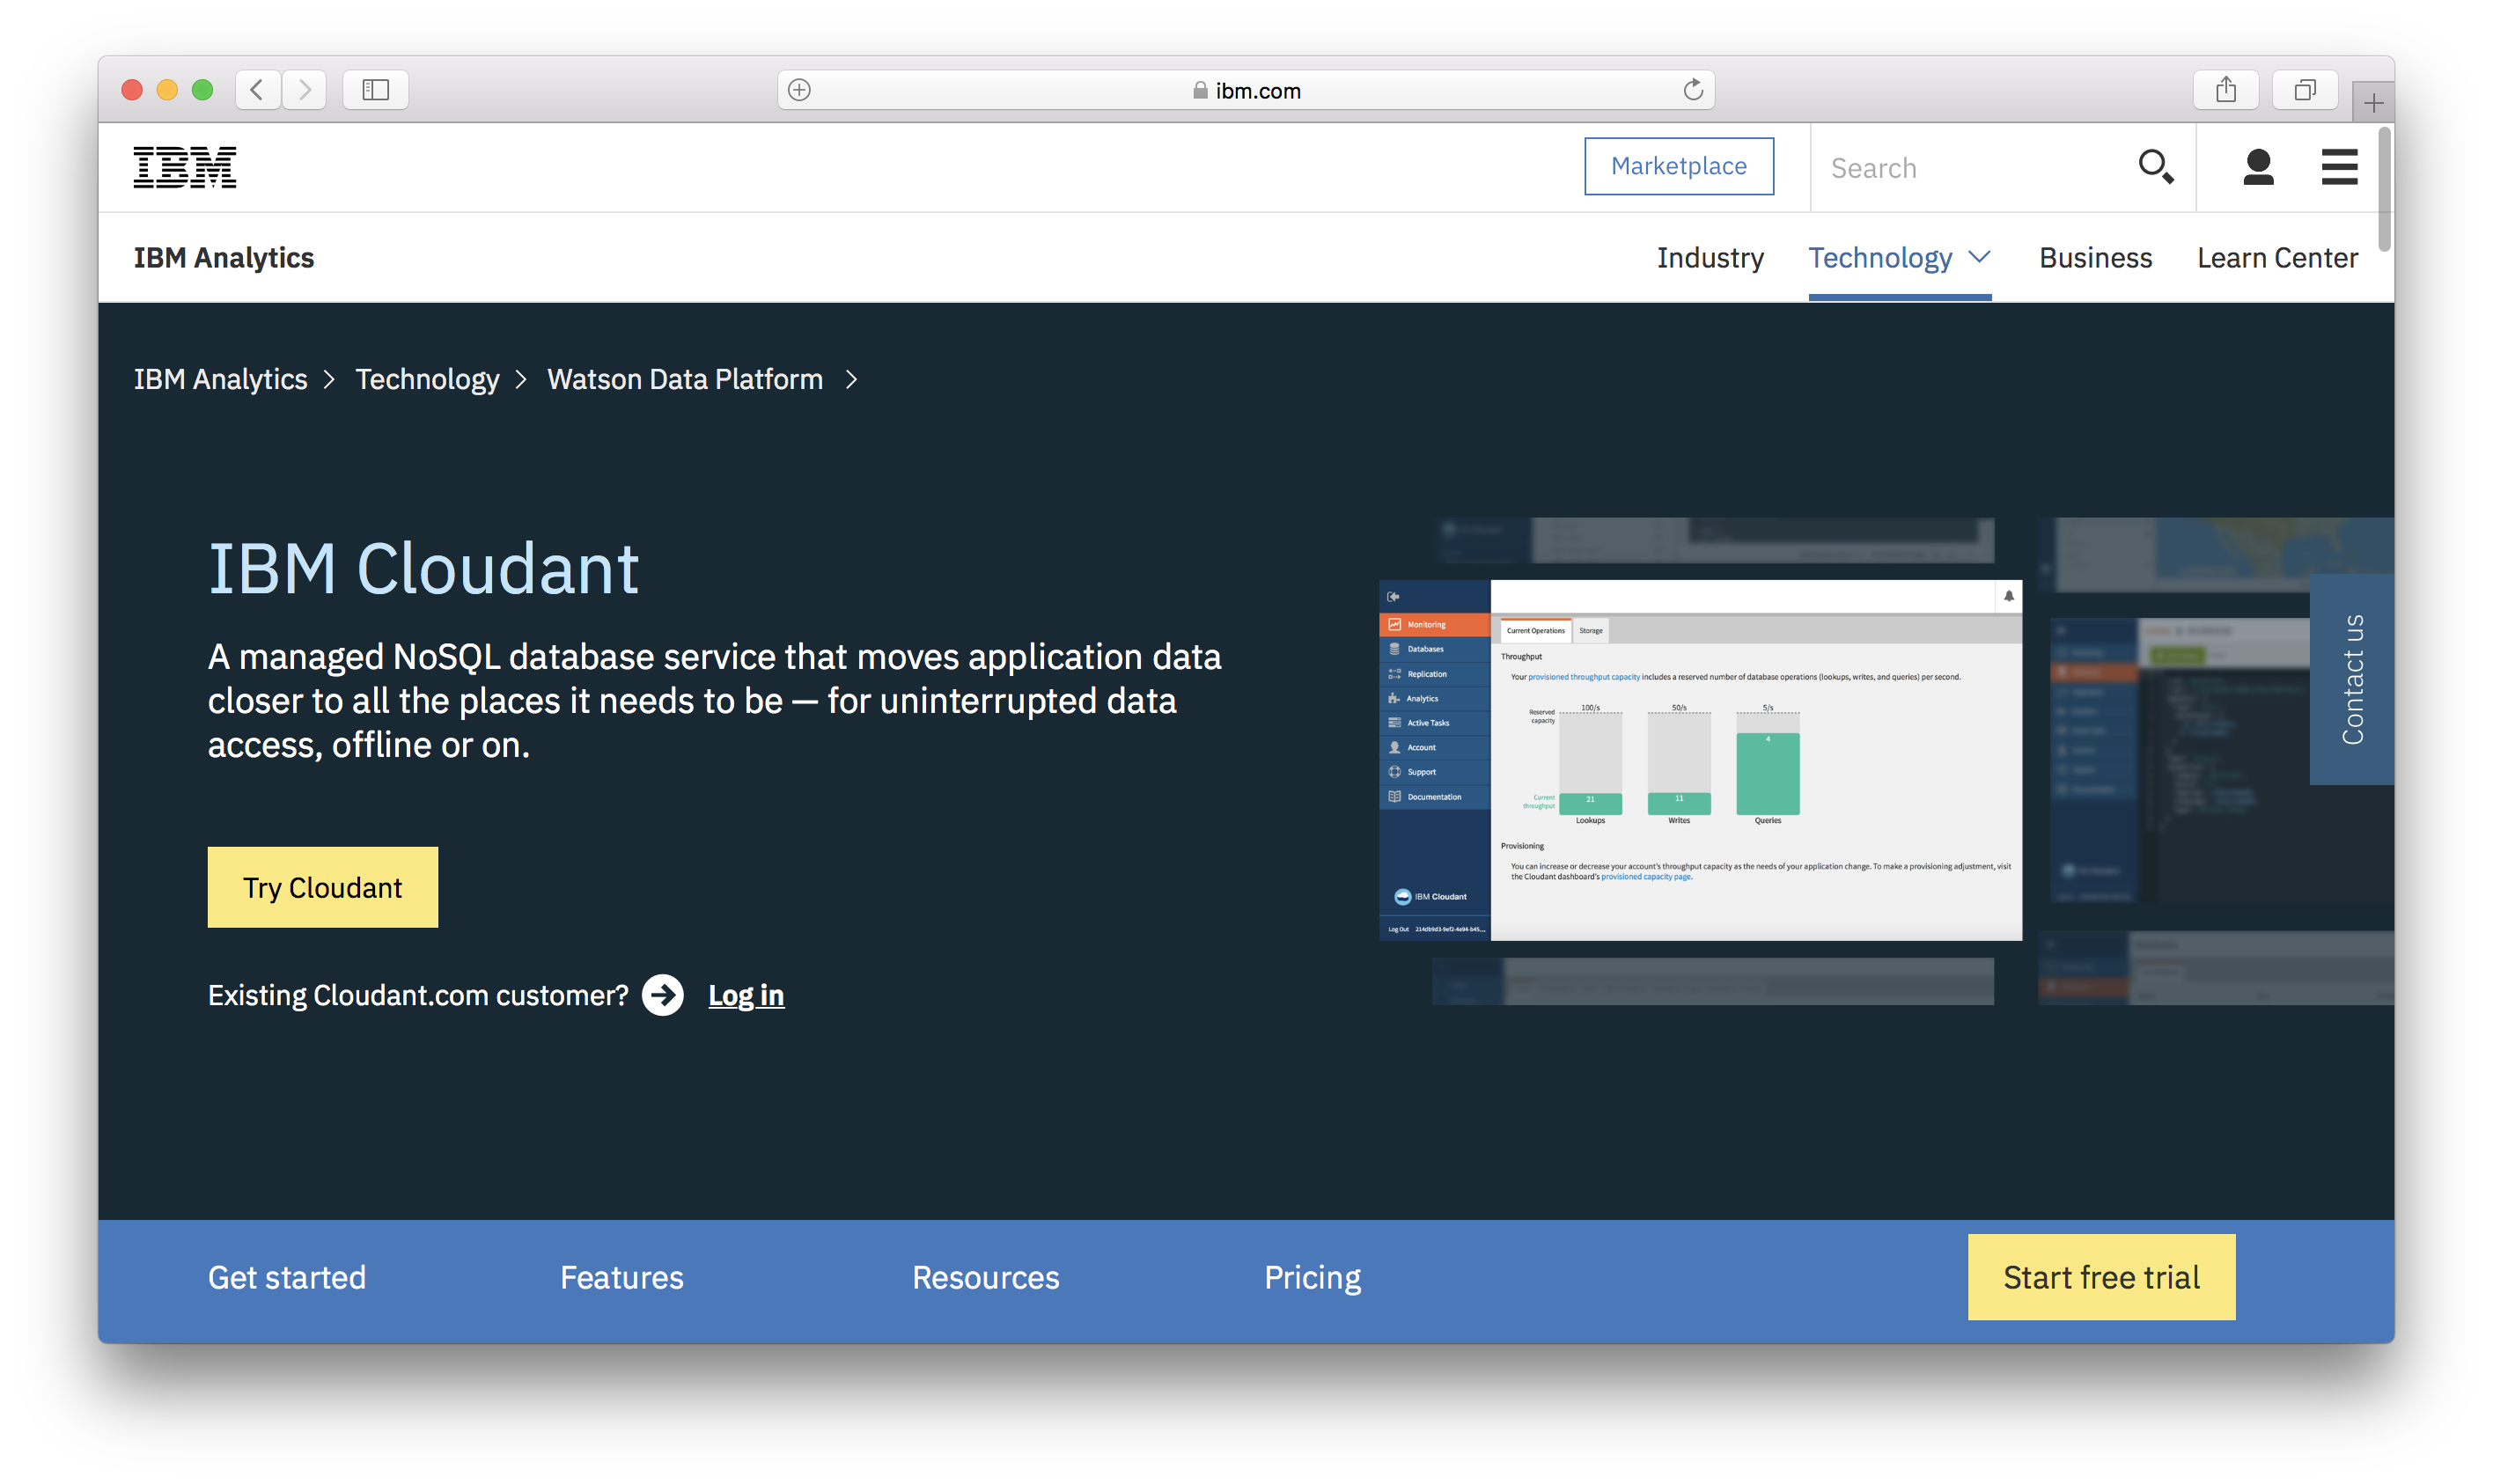This screenshot has height=1484, width=2493.
Task: Click the search magnifier icon
Action: pyautogui.click(x=2155, y=166)
